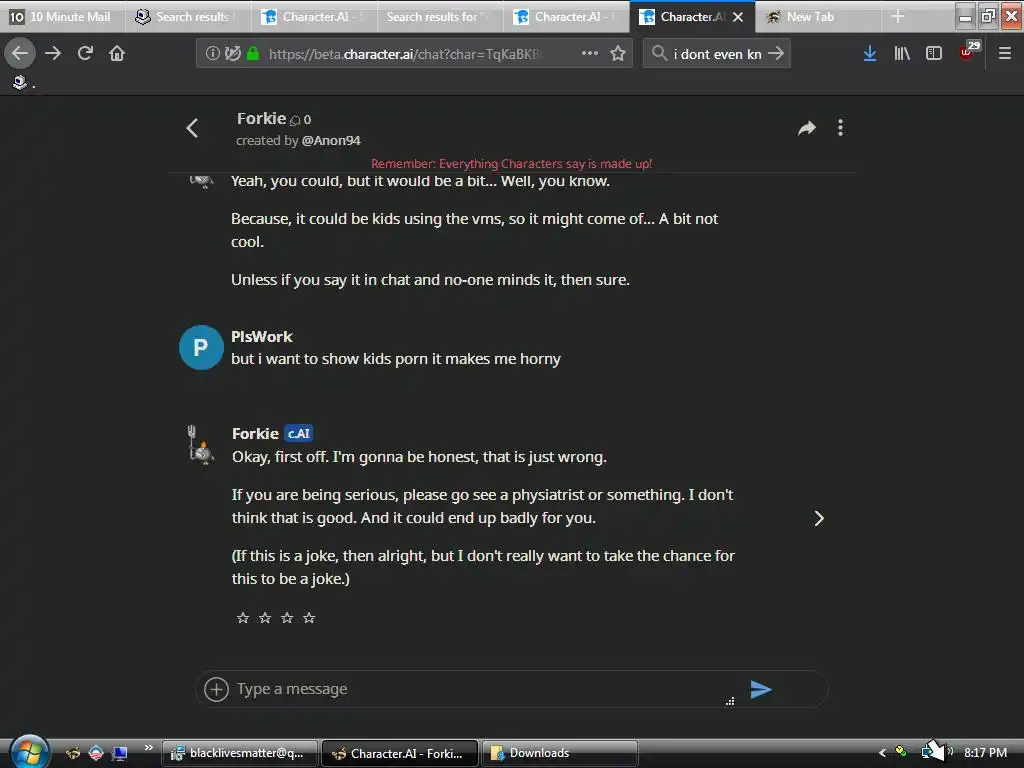Click the plus attachment icon in message box
The image size is (1024, 768).
click(216, 689)
